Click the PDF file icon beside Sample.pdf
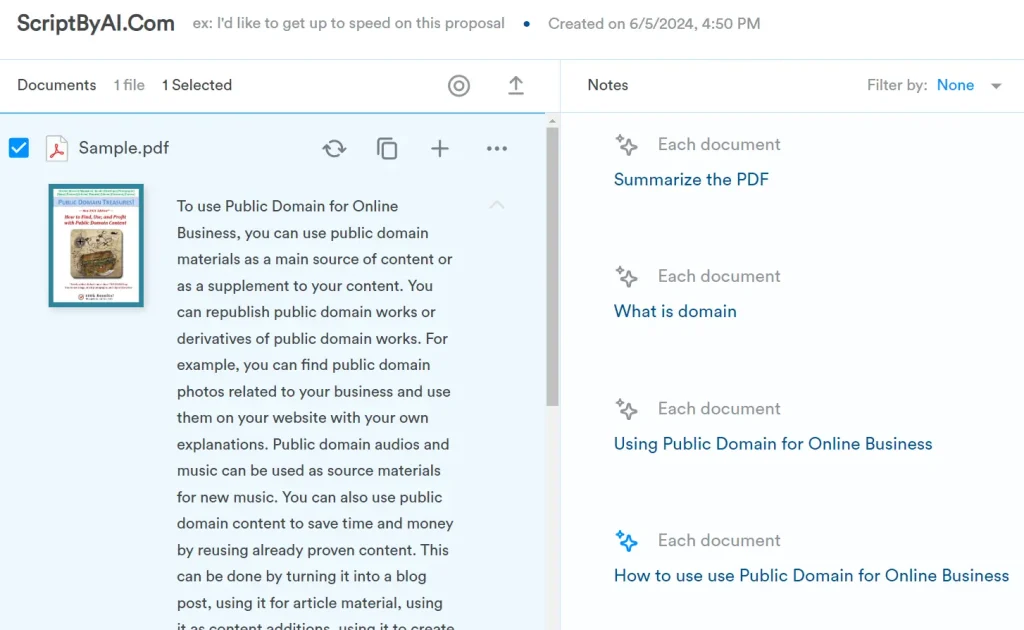 tap(57, 148)
